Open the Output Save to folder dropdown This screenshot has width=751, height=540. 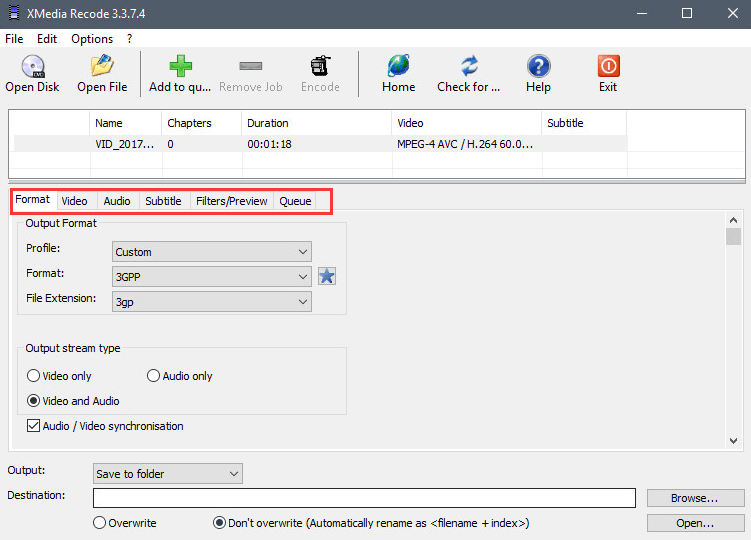pos(168,473)
